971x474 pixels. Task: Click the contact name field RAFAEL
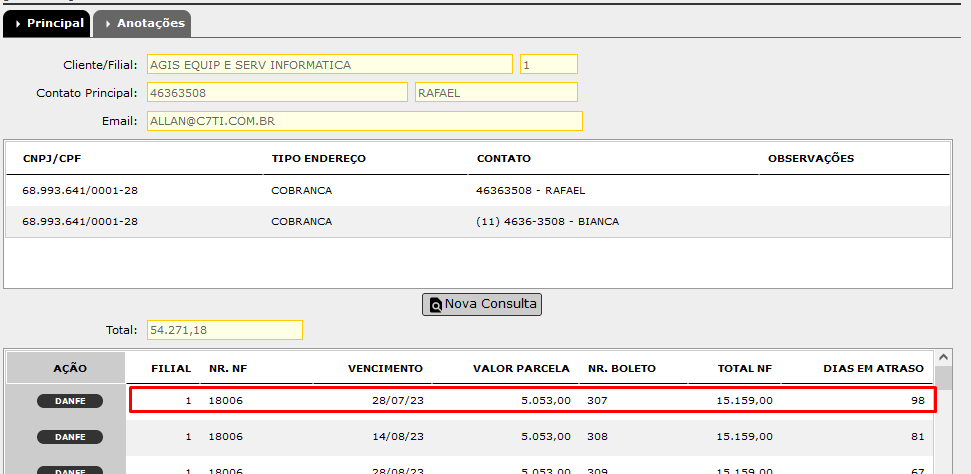(x=496, y=93)
